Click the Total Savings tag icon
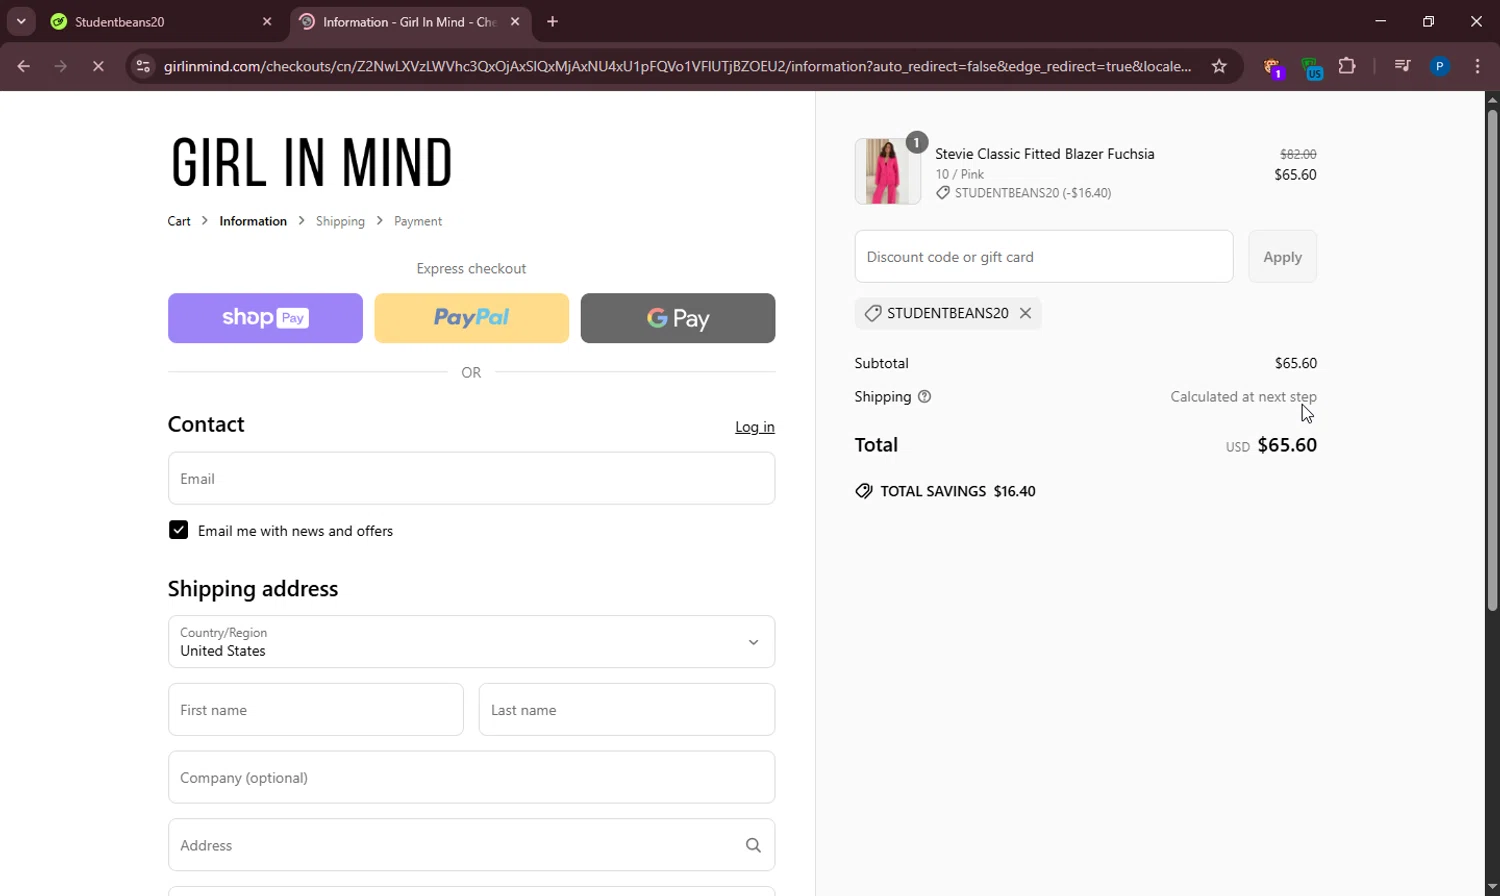The width and height of the screenshot is (1500, 896). [864, 491]
